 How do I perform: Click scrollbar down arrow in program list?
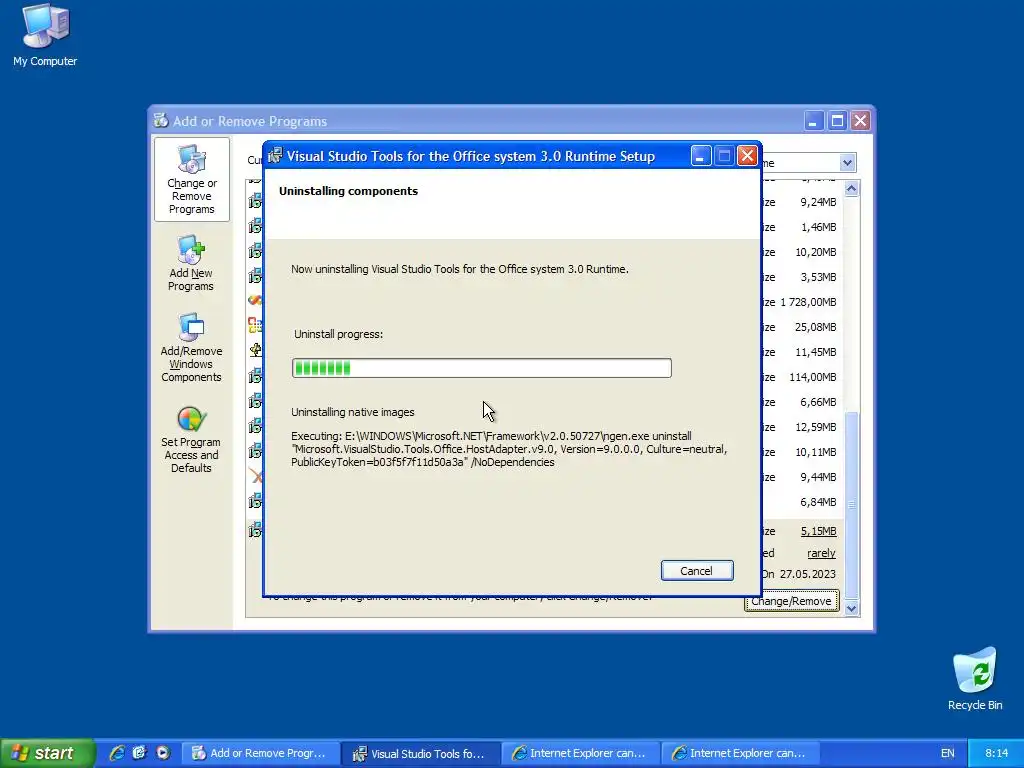[852, 608]
